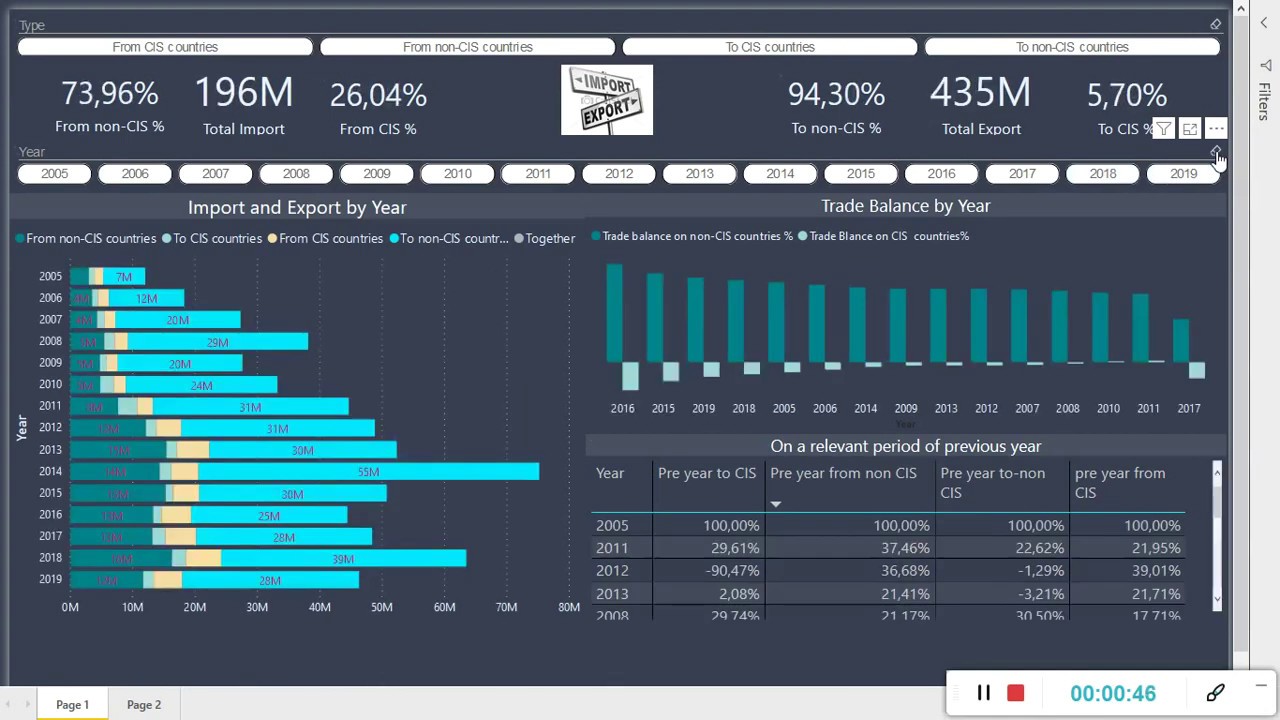This screenshot has height=720, width=1280.
Task: Open the visual in focus mode
Action: 1190,129
